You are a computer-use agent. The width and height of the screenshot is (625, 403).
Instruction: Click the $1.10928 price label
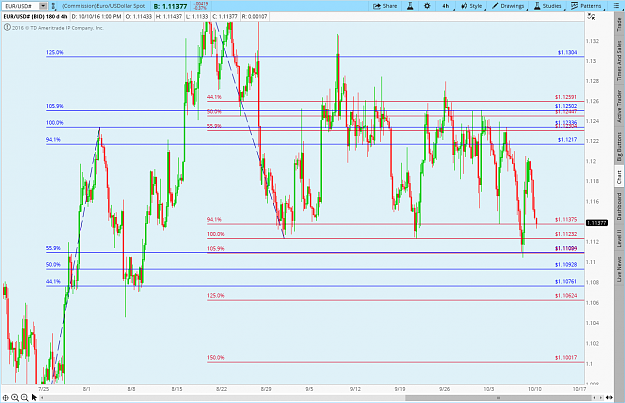566,265
